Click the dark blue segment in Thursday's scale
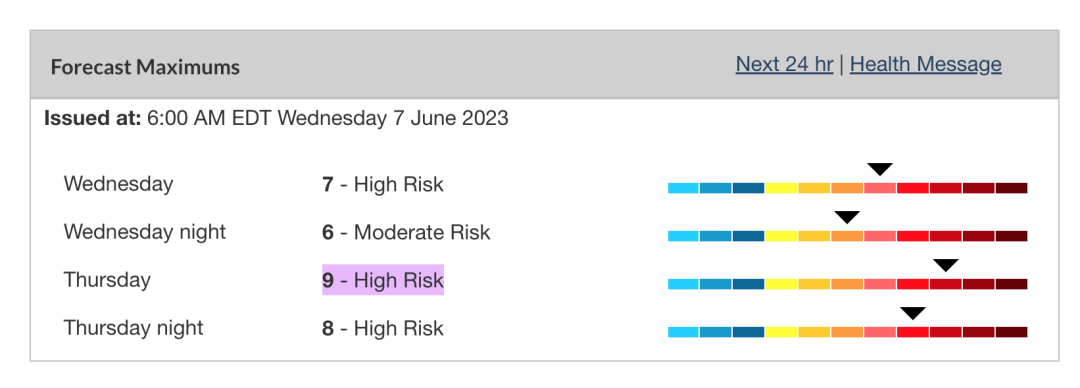Screen dimensions: 1080x388 pyautogui.click(x=749, y=284)
